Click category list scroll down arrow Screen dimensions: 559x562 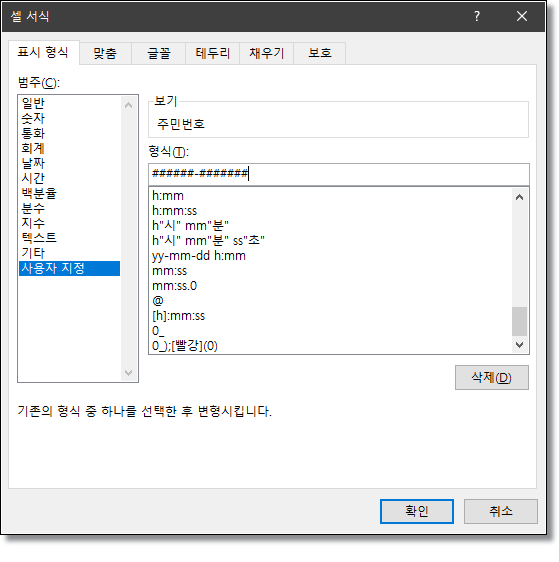pyautogui.click(x=129, y=373)
